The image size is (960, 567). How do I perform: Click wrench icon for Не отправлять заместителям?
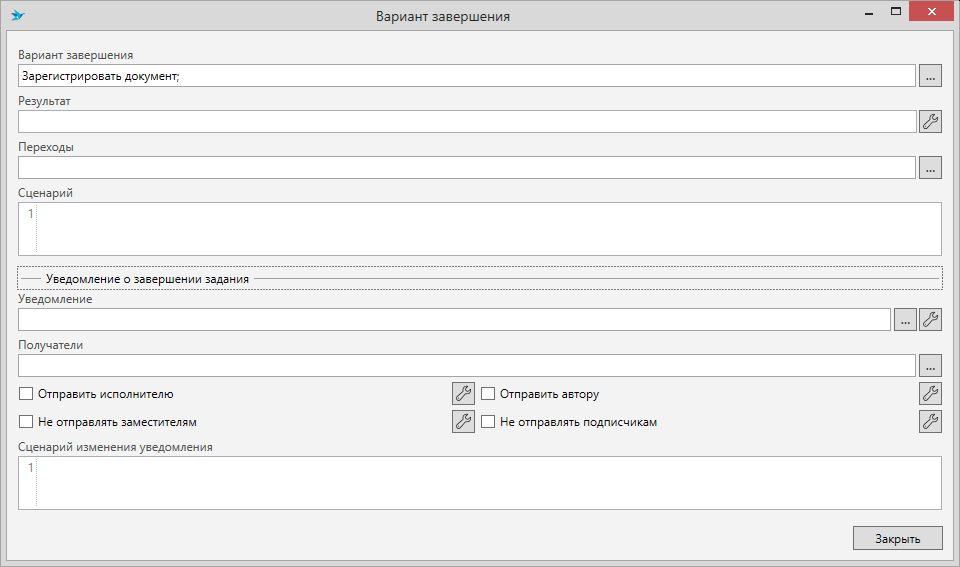pyautogui.click(x=463, y=422)
